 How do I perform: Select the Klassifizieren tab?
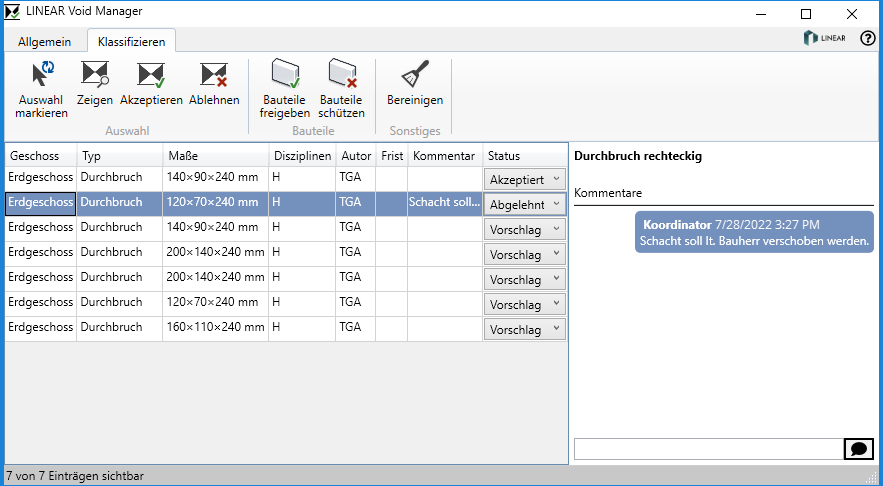pyautogui.click(x=132, y=42)
